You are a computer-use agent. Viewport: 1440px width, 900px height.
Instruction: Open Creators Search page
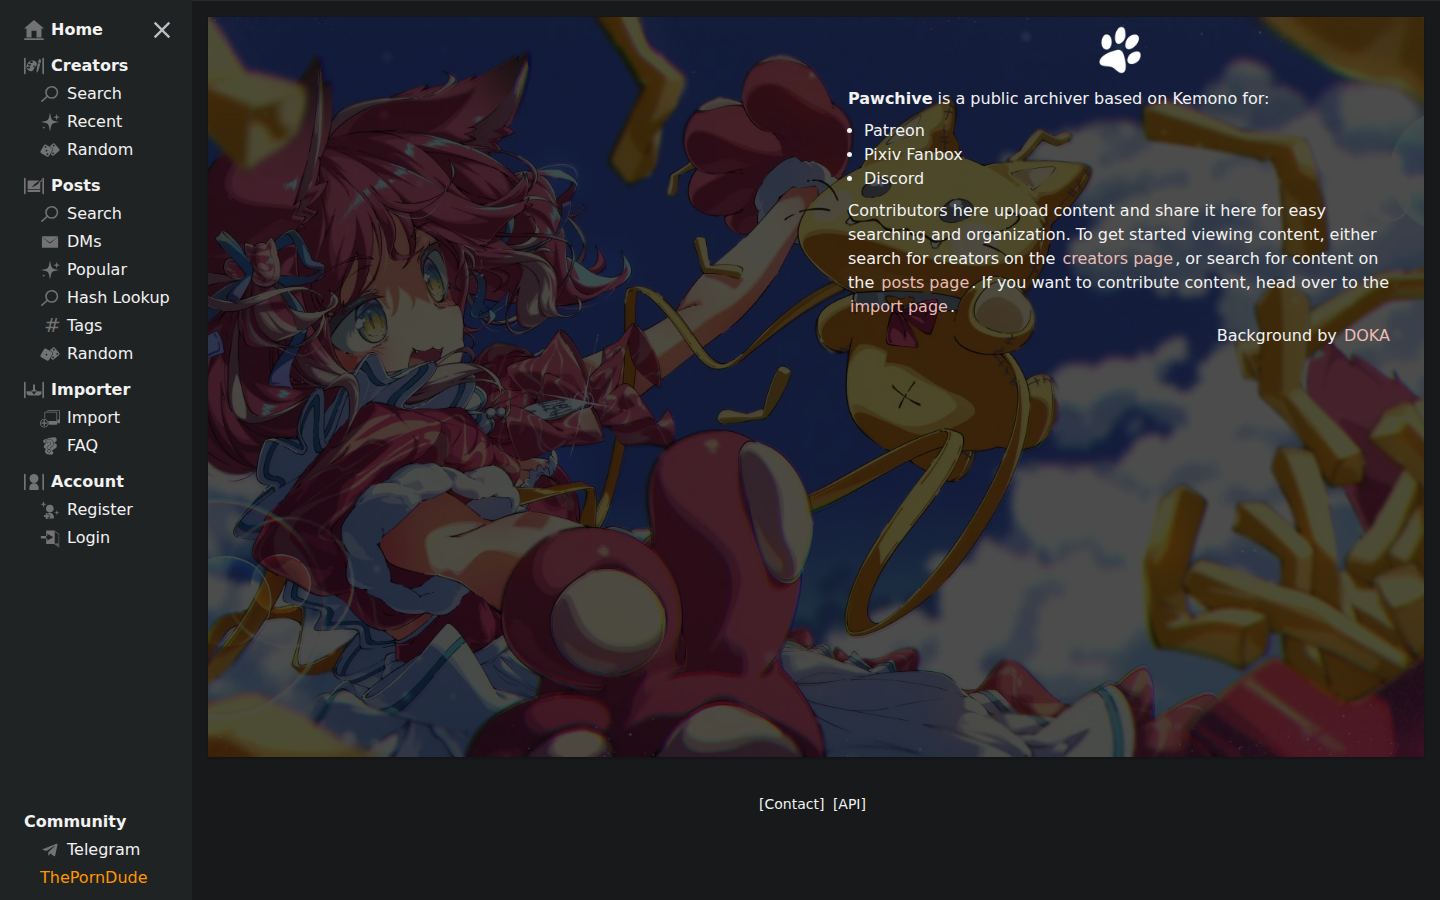click(94, 94)
